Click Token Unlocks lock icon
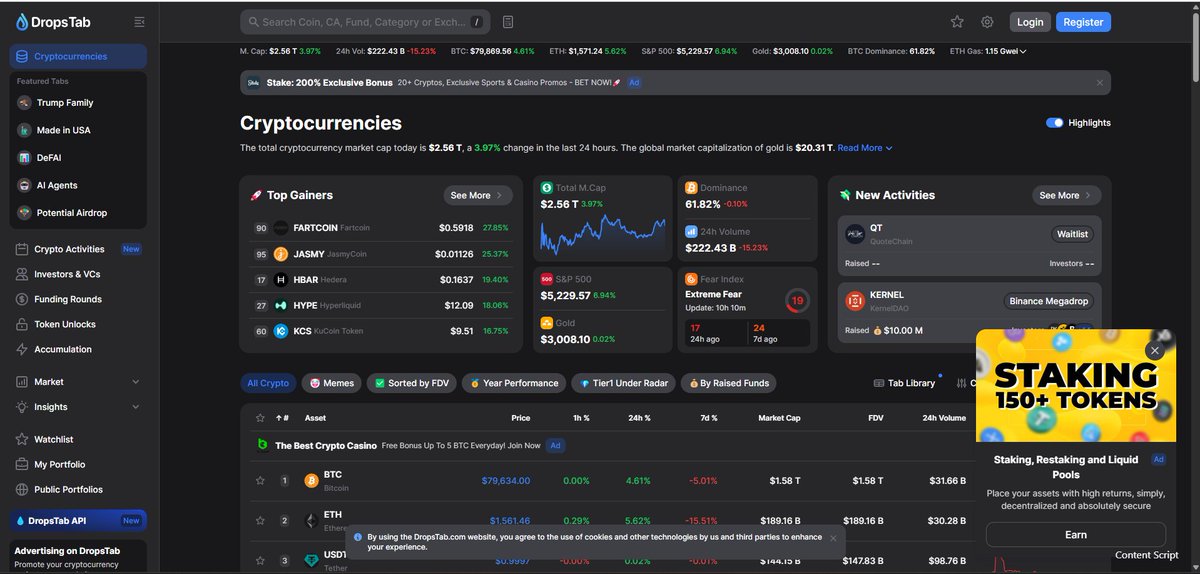The height and width of the screenshot is (574, 1200). pos(22,324)
